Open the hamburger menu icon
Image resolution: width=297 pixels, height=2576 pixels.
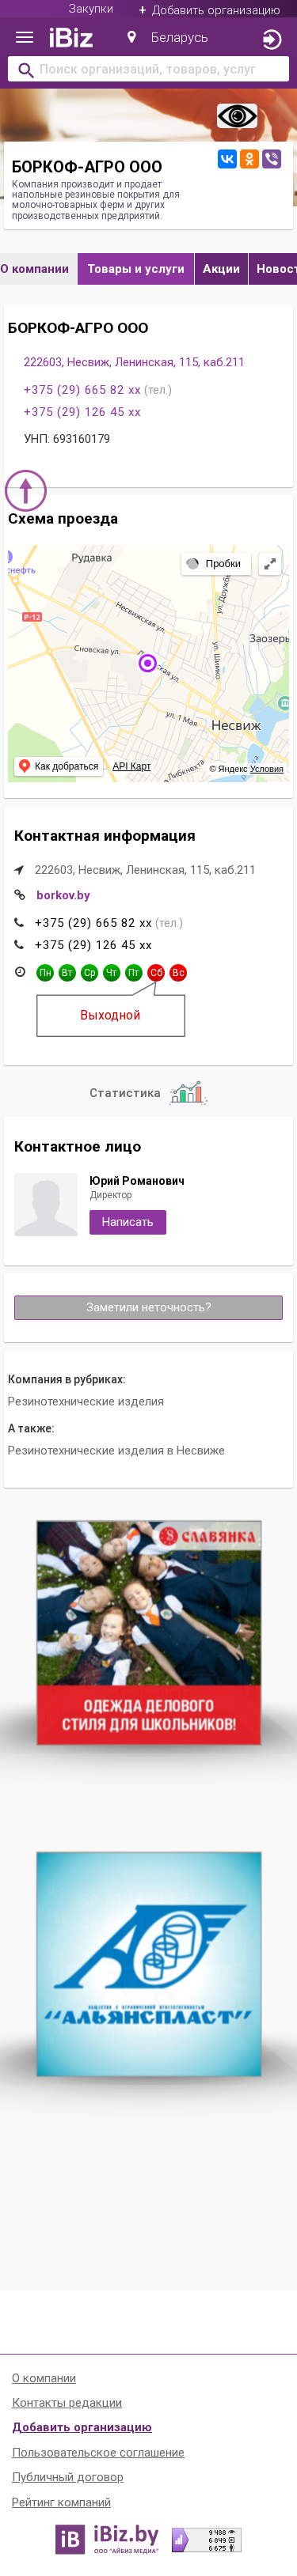[25, 38]
